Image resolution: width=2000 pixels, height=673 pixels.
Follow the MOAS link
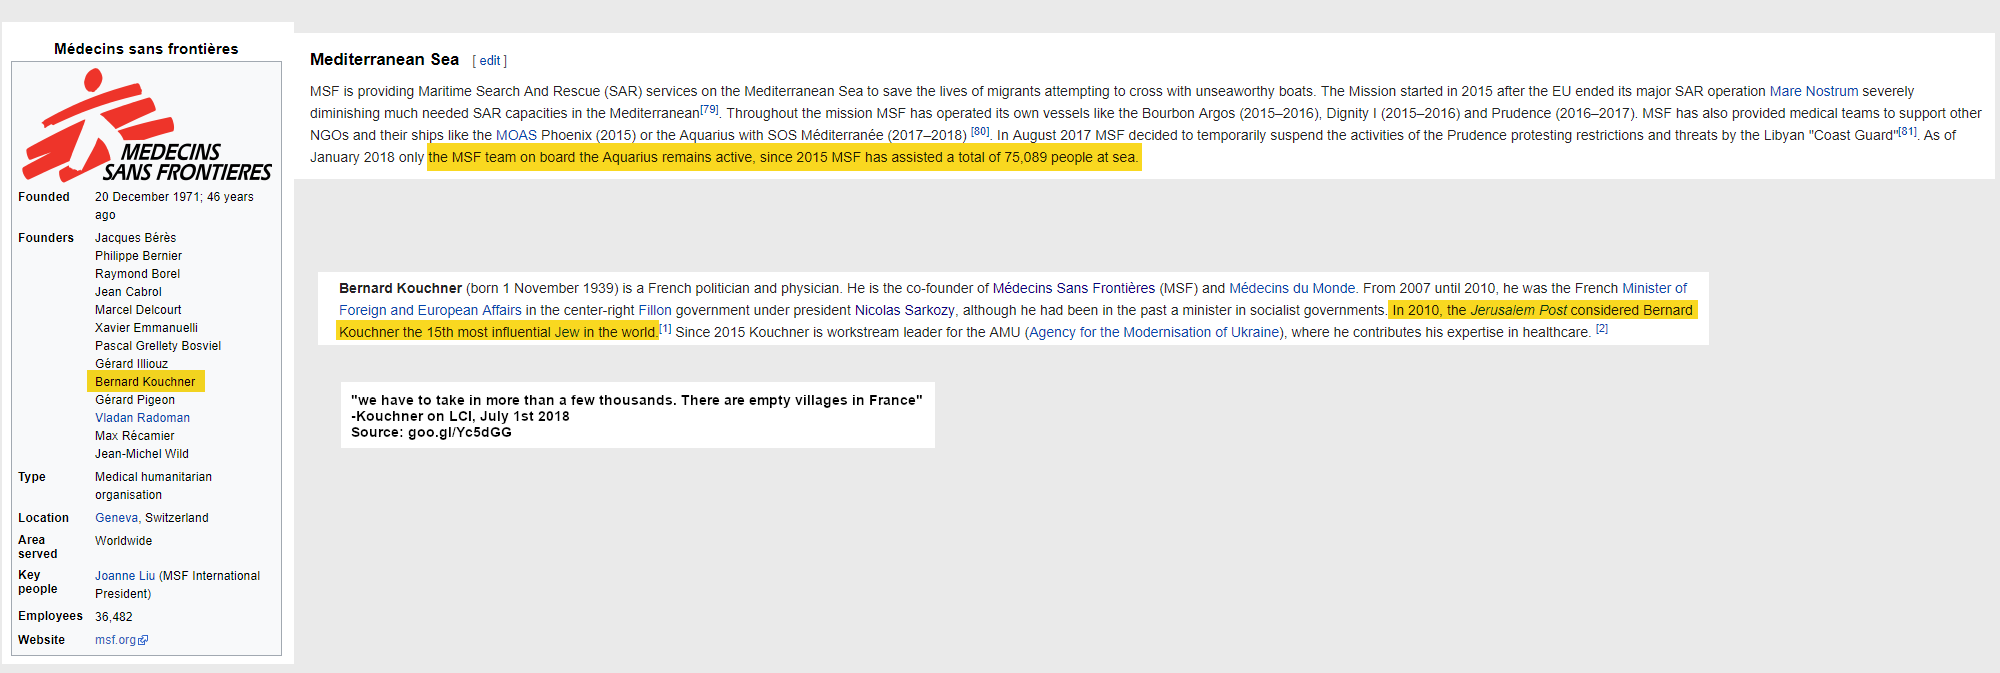tap(516, 135)
